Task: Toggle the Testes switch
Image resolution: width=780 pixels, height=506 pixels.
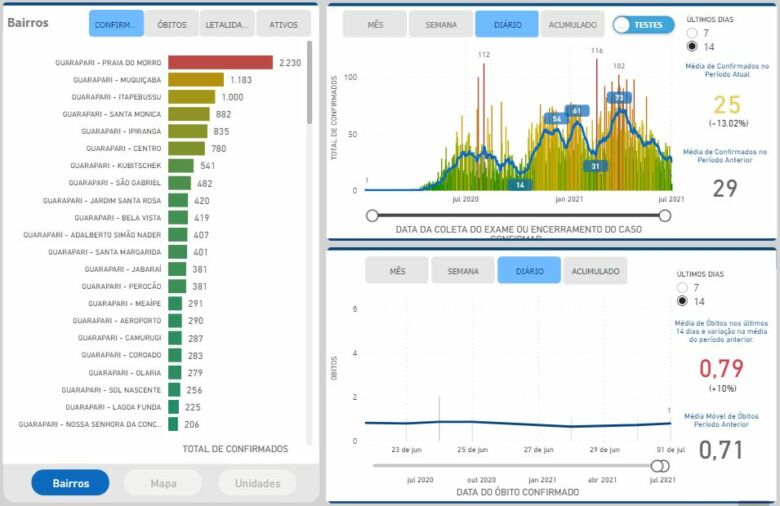Action: point(643,25)
